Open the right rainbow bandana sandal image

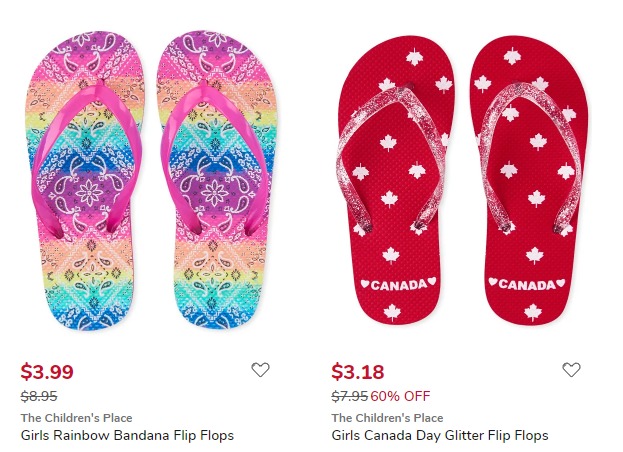(x=218, y=181)
